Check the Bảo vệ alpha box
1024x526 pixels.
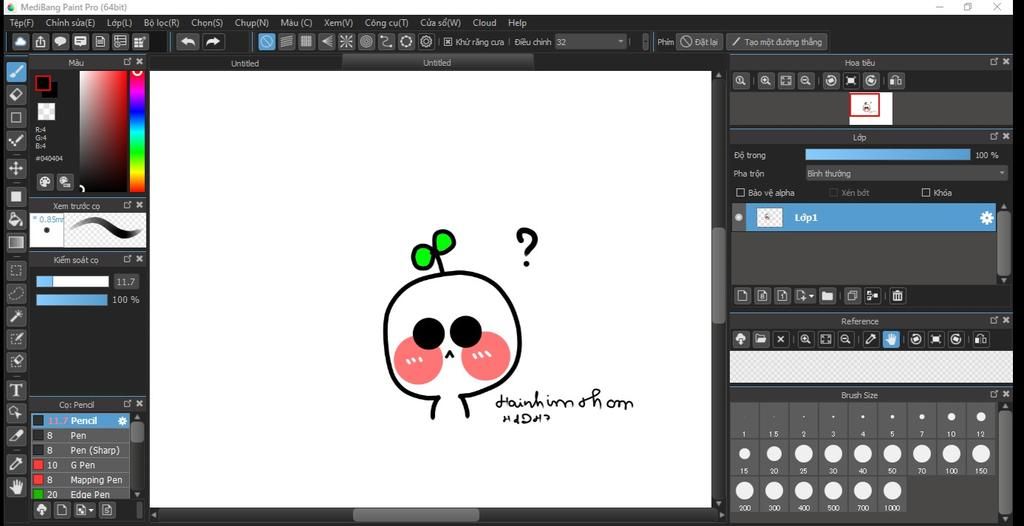click(740, 193)
